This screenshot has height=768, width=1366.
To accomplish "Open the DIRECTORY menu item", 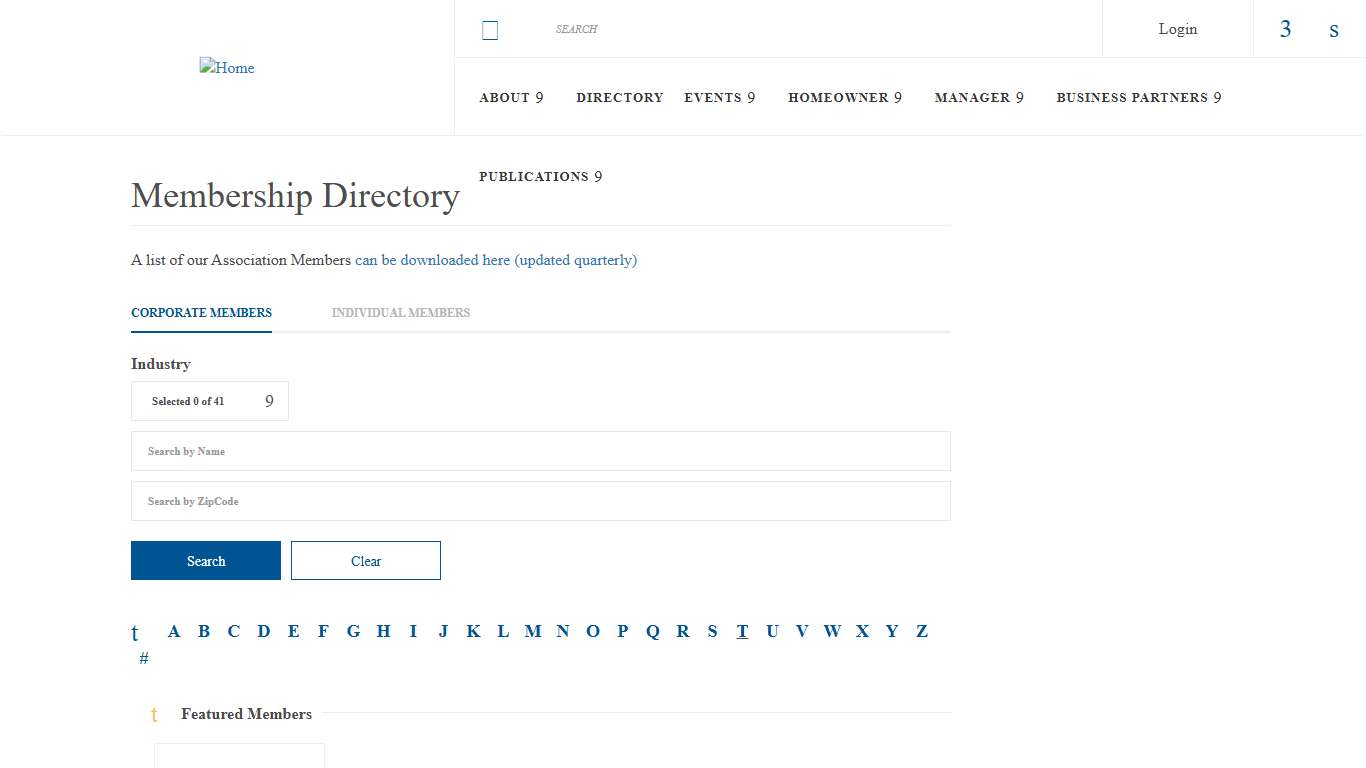I will pos(620,97).
